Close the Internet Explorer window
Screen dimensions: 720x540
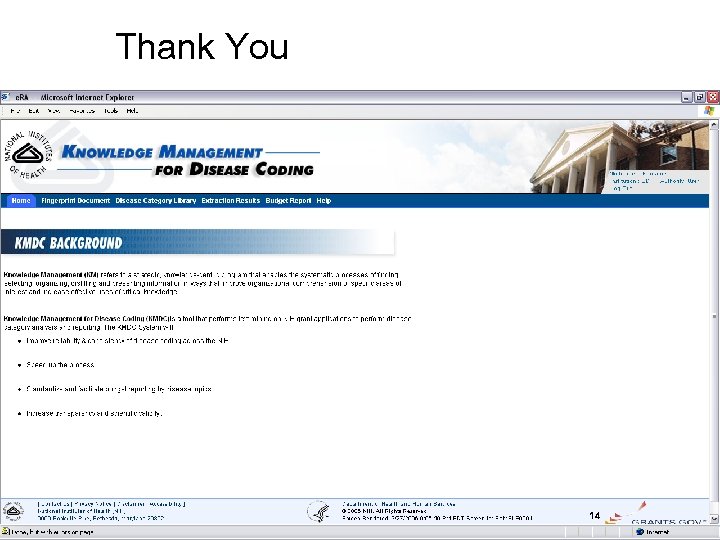click(x=713, y=97)
